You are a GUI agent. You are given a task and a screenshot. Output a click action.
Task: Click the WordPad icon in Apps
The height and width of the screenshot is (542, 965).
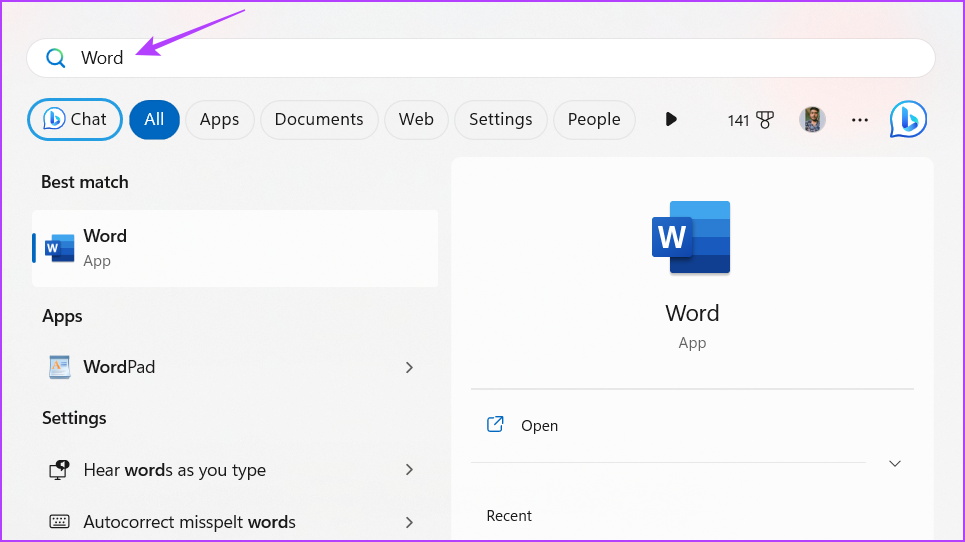pyautogui.click(x=60, y=367)
